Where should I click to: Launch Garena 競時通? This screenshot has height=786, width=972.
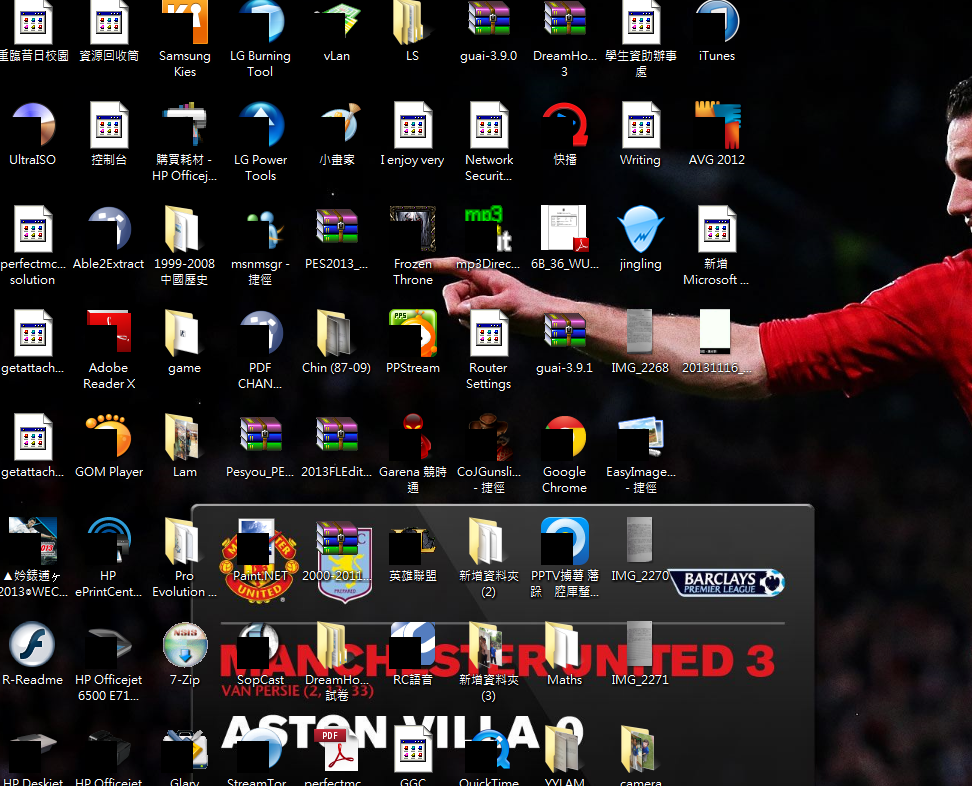(x=412, y=438)
